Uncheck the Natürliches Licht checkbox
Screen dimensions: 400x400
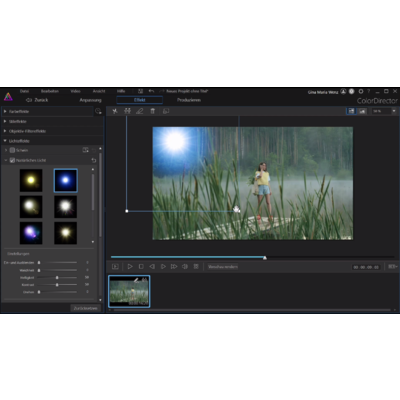point(12,160)
